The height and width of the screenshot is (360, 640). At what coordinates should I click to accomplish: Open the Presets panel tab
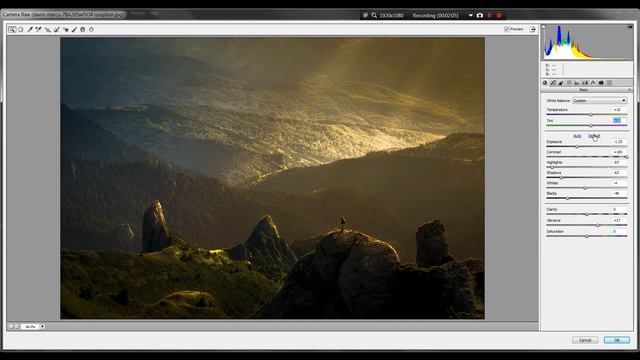[x=609, y=83]
